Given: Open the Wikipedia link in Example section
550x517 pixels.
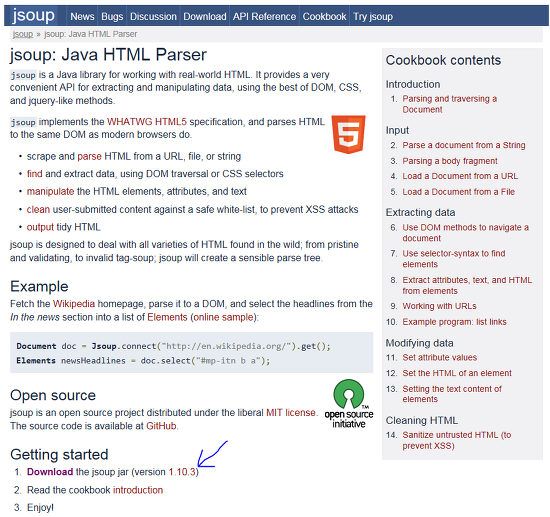Looking at the screenshot, I should 74,303.
